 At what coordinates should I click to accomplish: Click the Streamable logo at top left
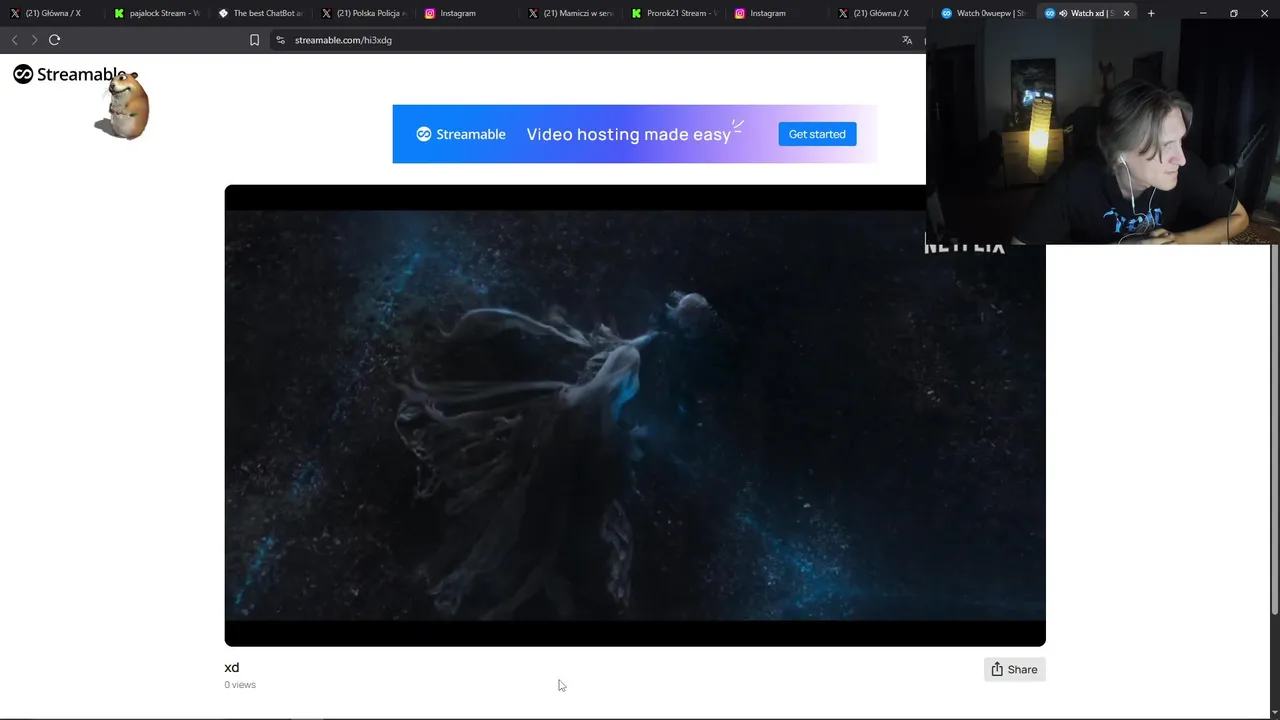[69, 74]
